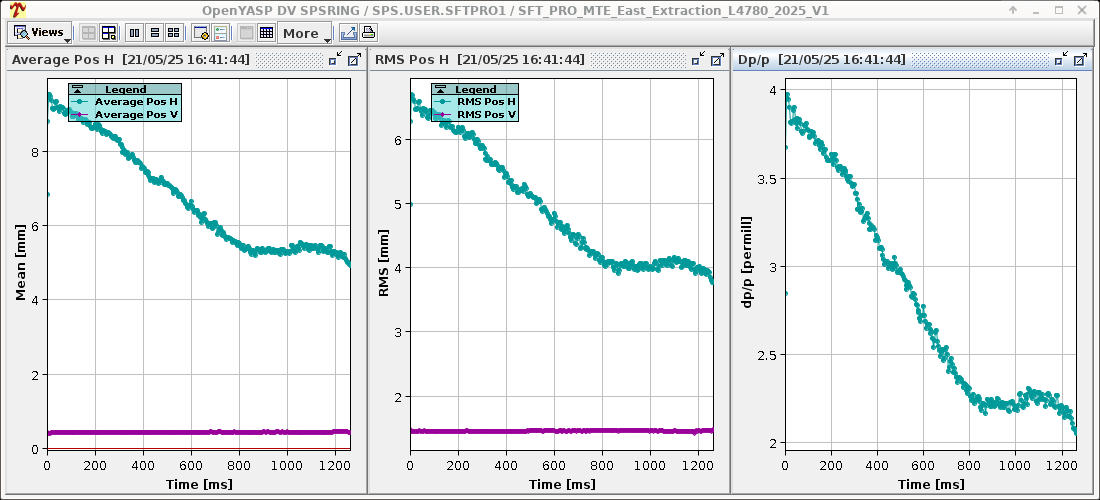Viewport: 1100px width, 500px height.
Task: Maximize the Dp/p chart panel
Action: [1080, 60]
